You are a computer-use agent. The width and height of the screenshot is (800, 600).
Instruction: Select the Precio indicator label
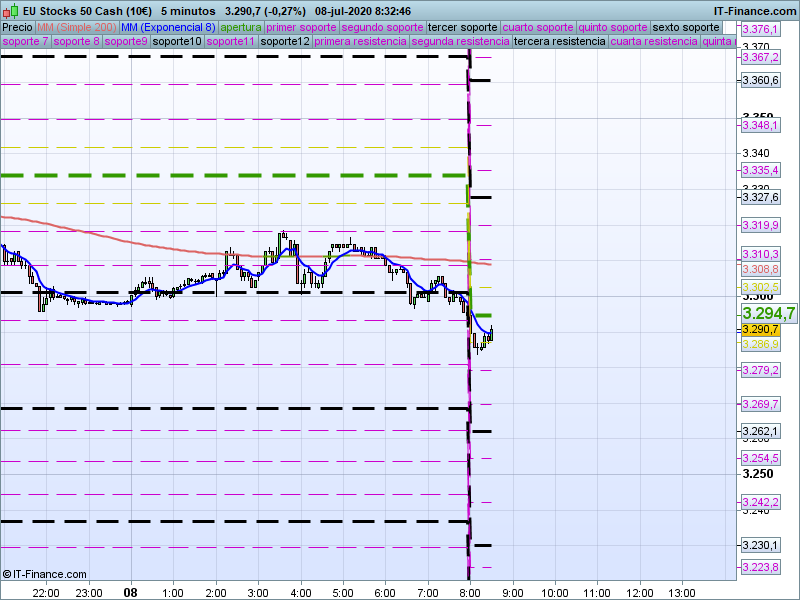coord(17,27)
